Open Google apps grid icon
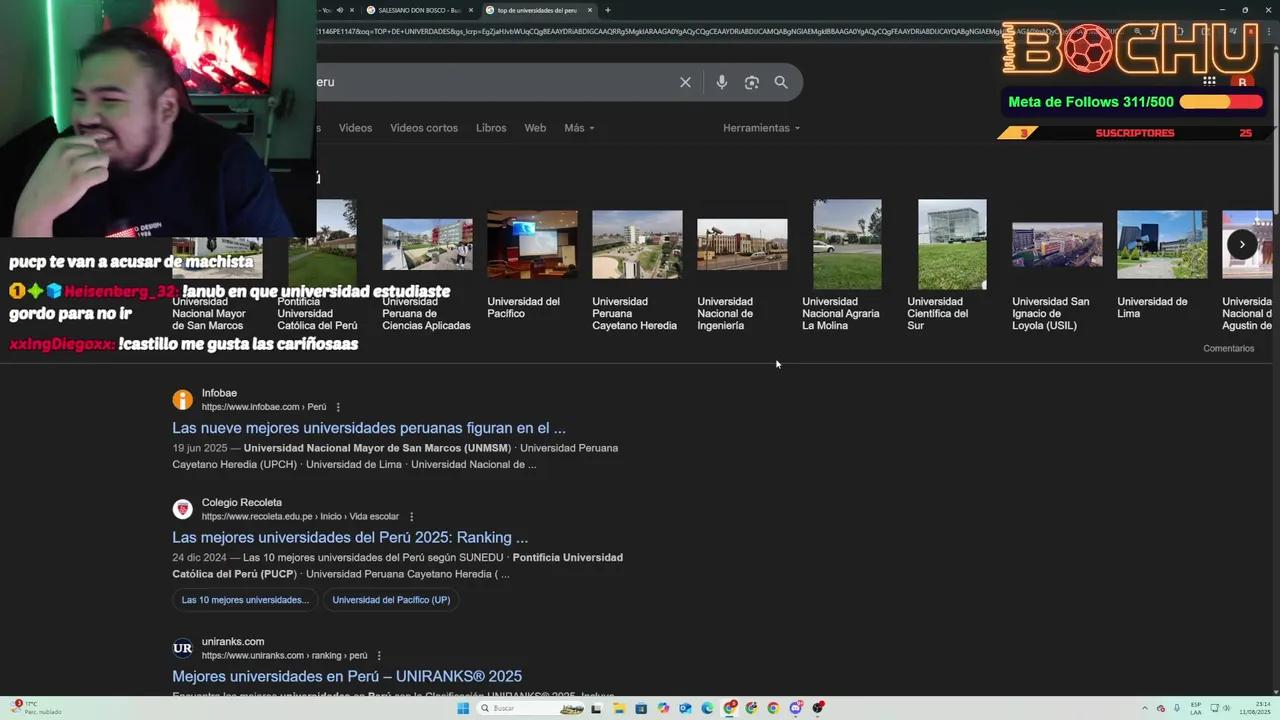 click(x=1209, y=82)
